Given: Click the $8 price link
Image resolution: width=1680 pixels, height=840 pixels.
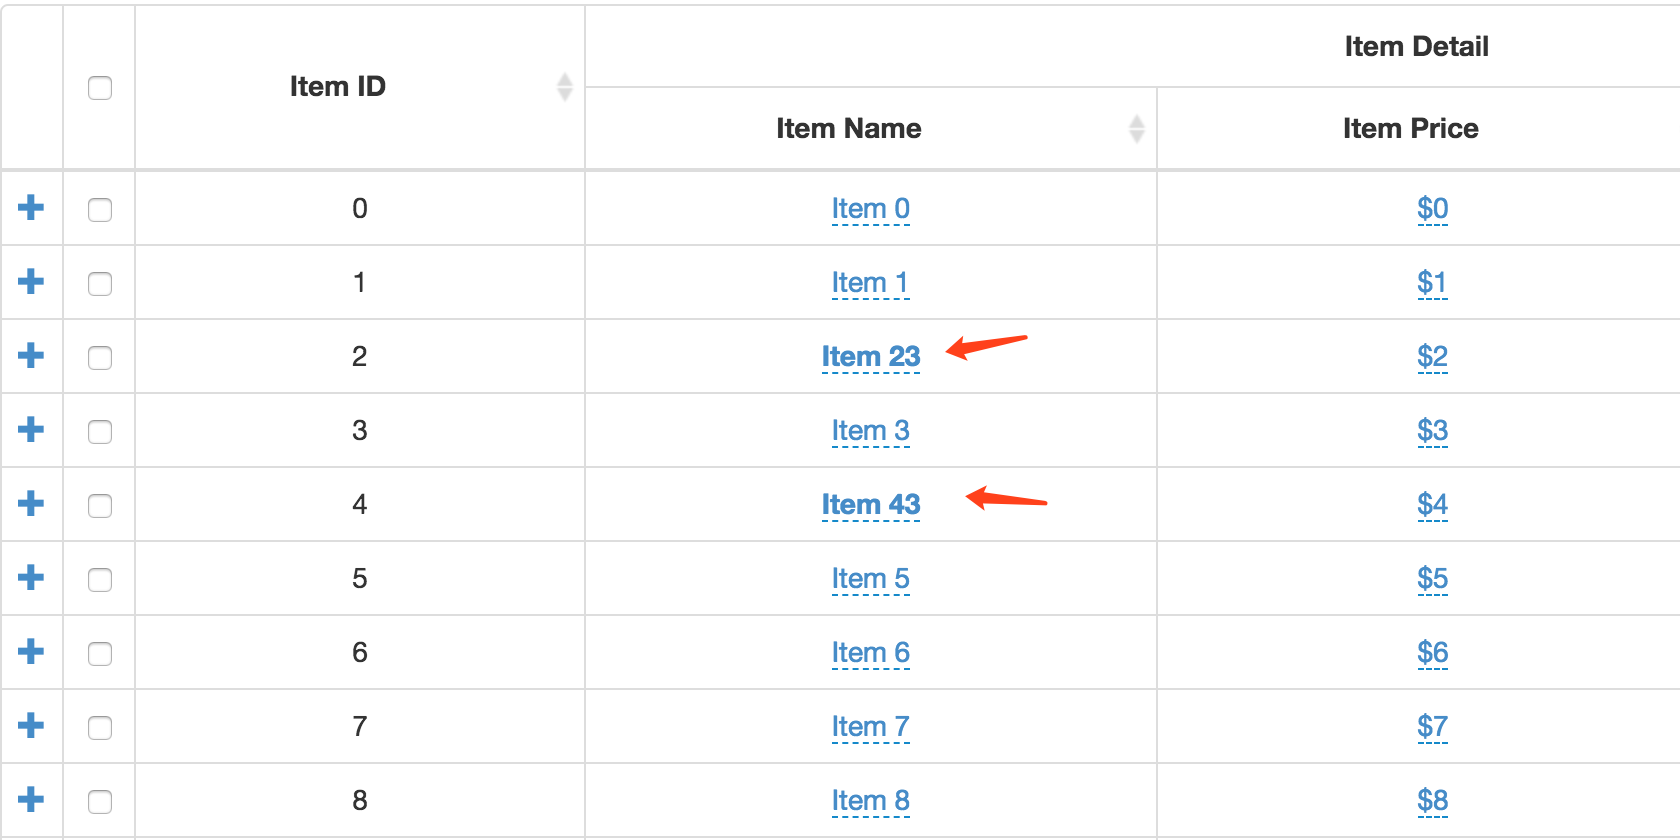Looking at the screenshot, I should pos(1432,800).
